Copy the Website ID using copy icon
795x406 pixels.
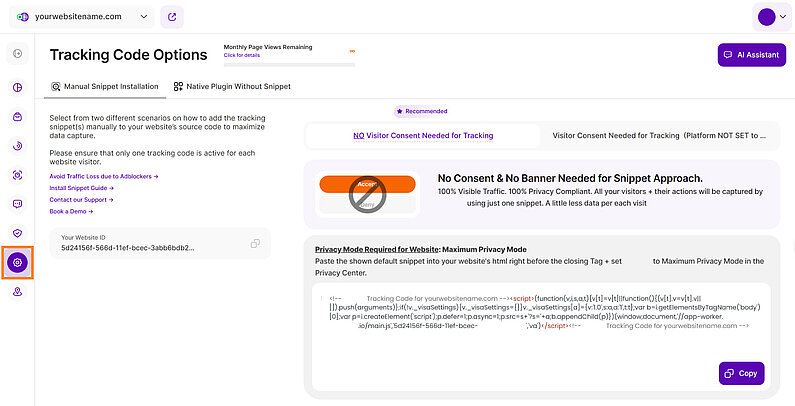click(256, 244)
